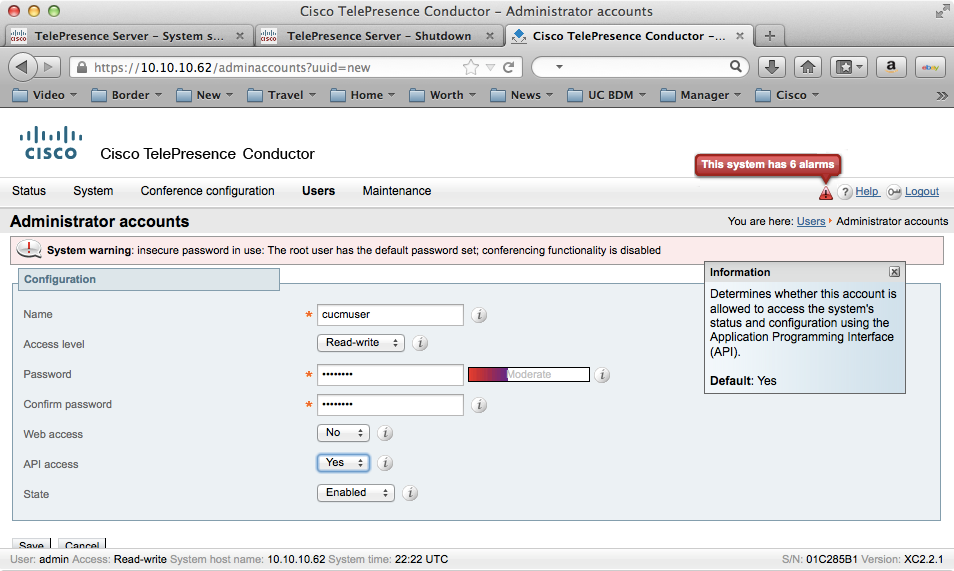
Task: Click the Cisco logo
Action: (x=50, y=144)
